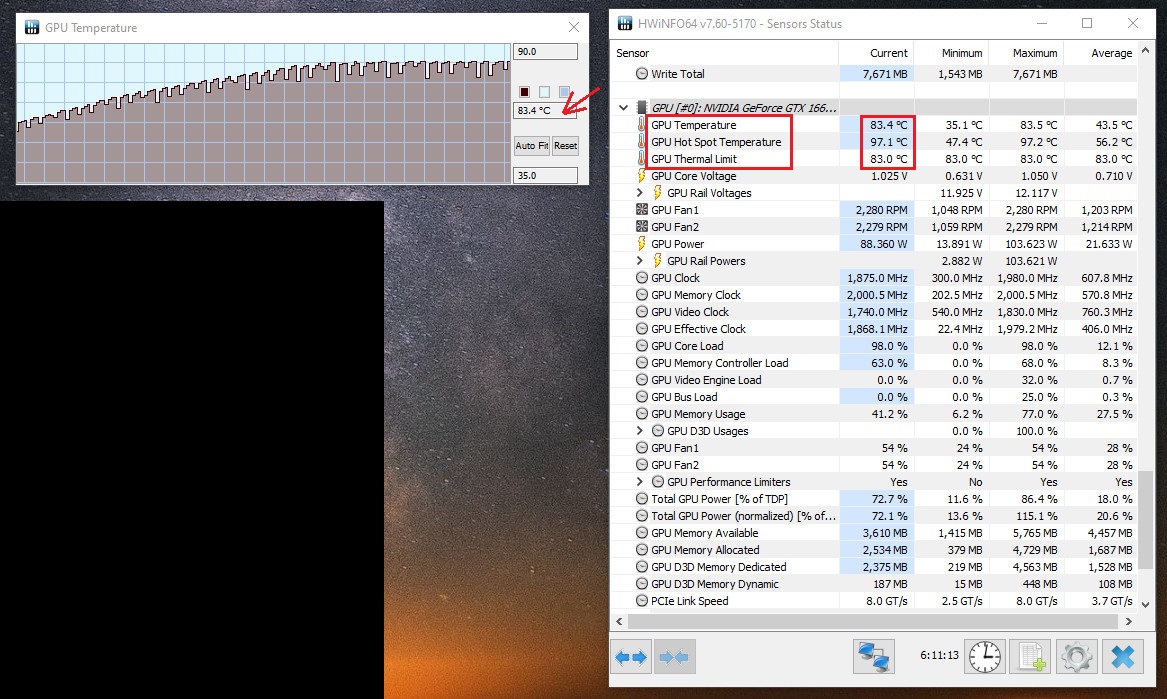The image size is (1167, 699).
Task: Expand GPU Rail Powers
Action: pyautogui.click(x=639, y=261)
